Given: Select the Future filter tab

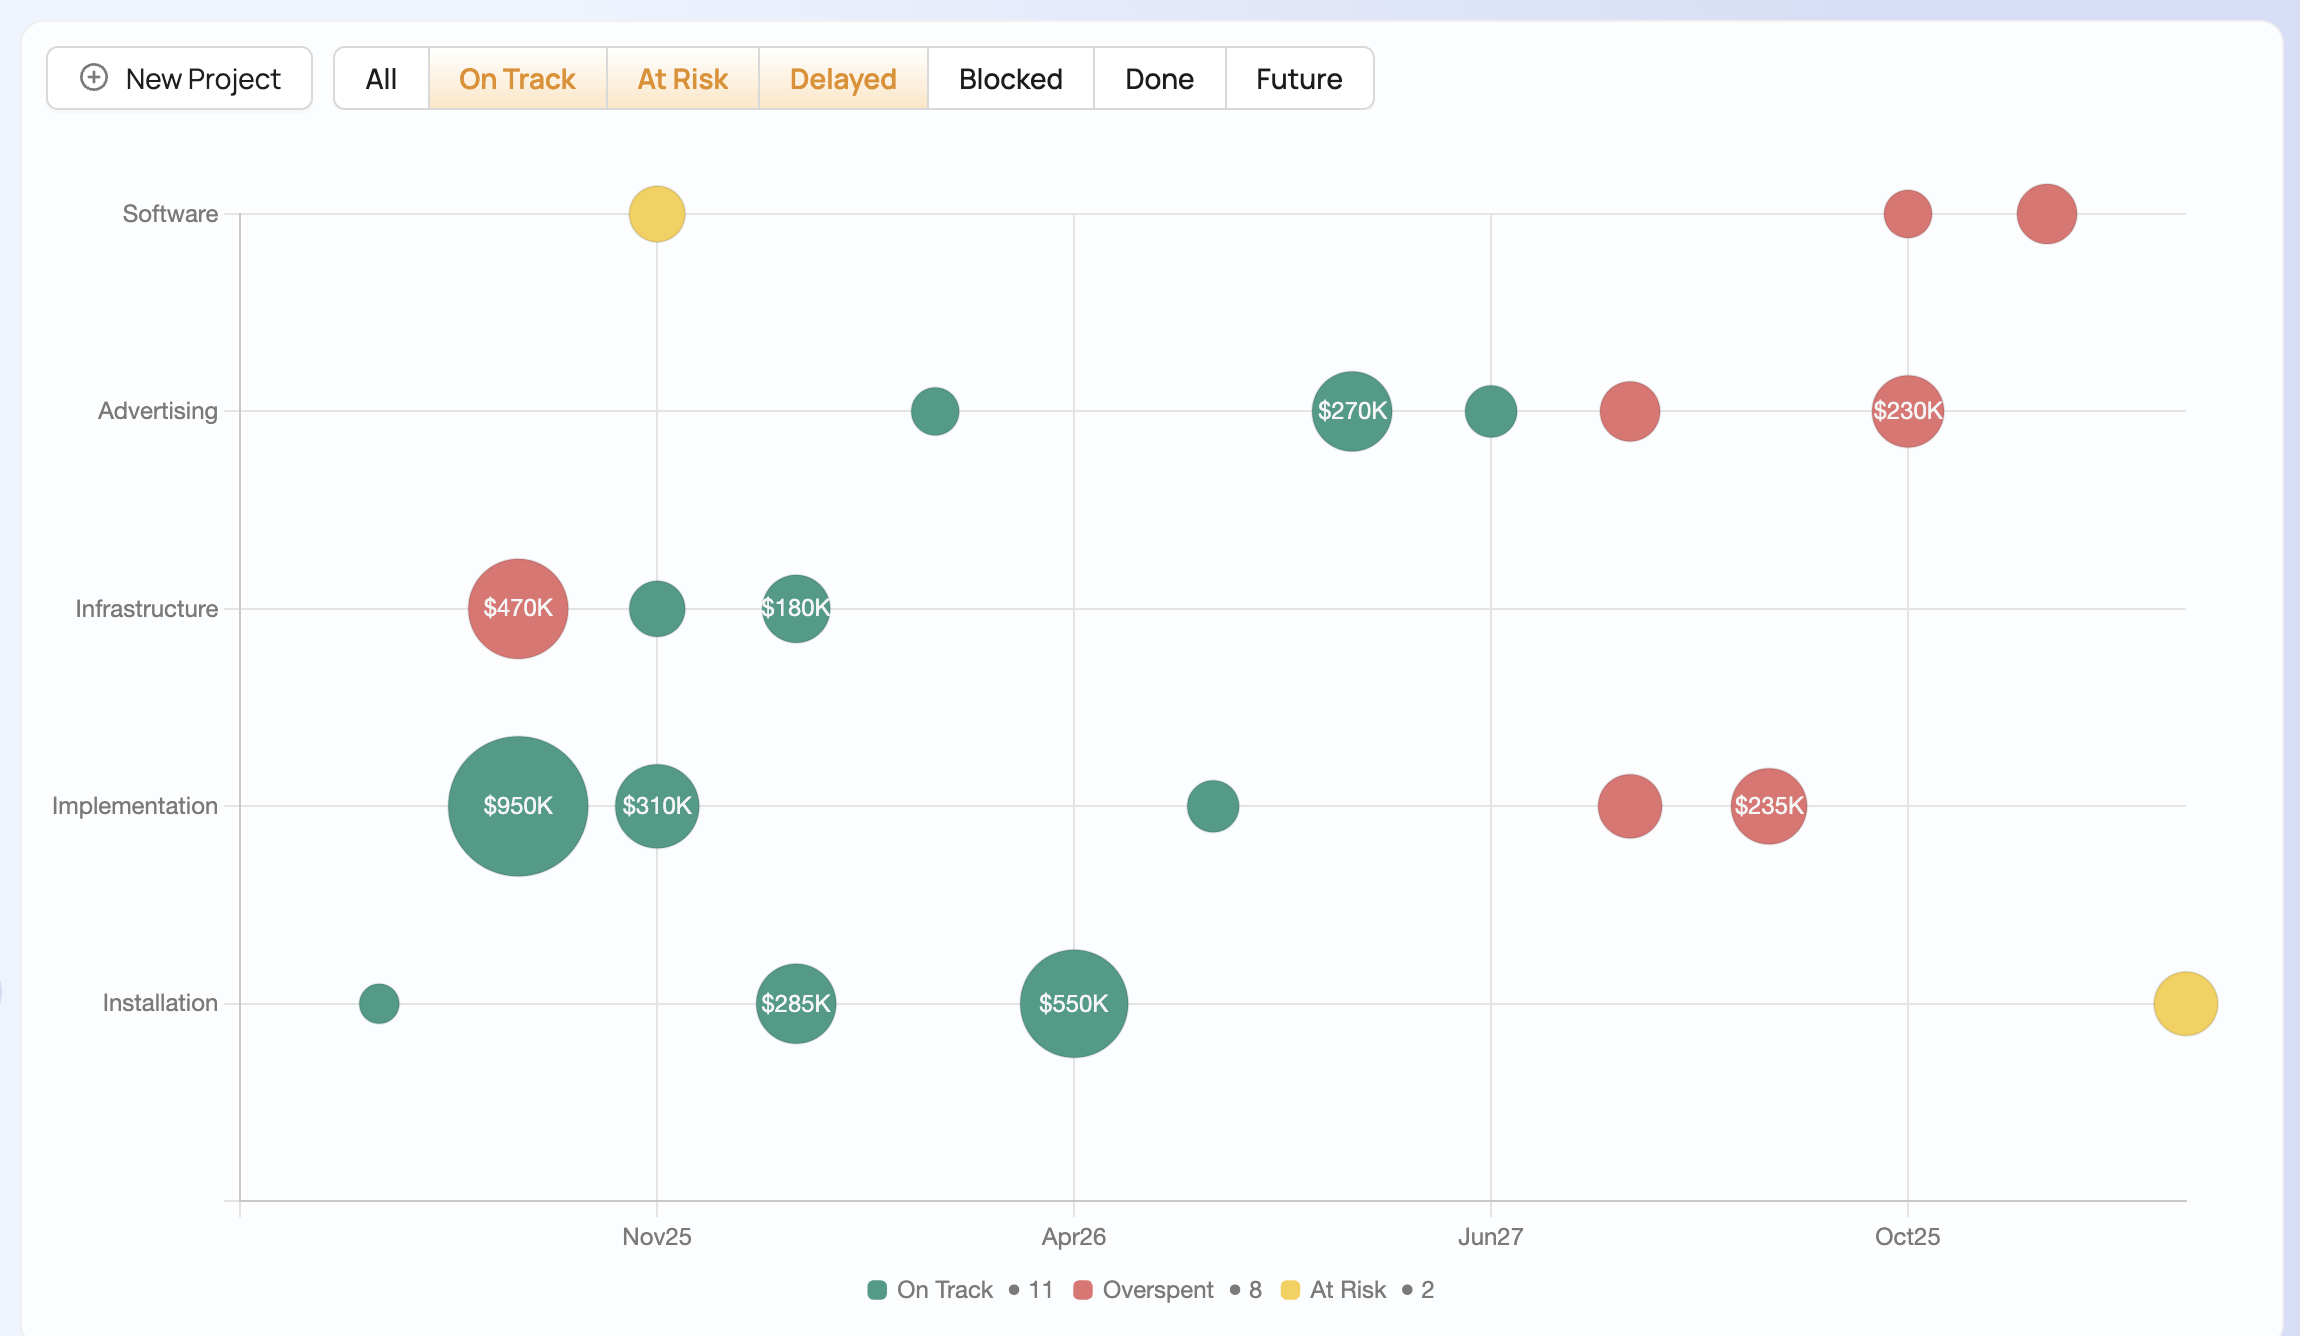Looking at the screenshot, I should (x=1298, y=79).
